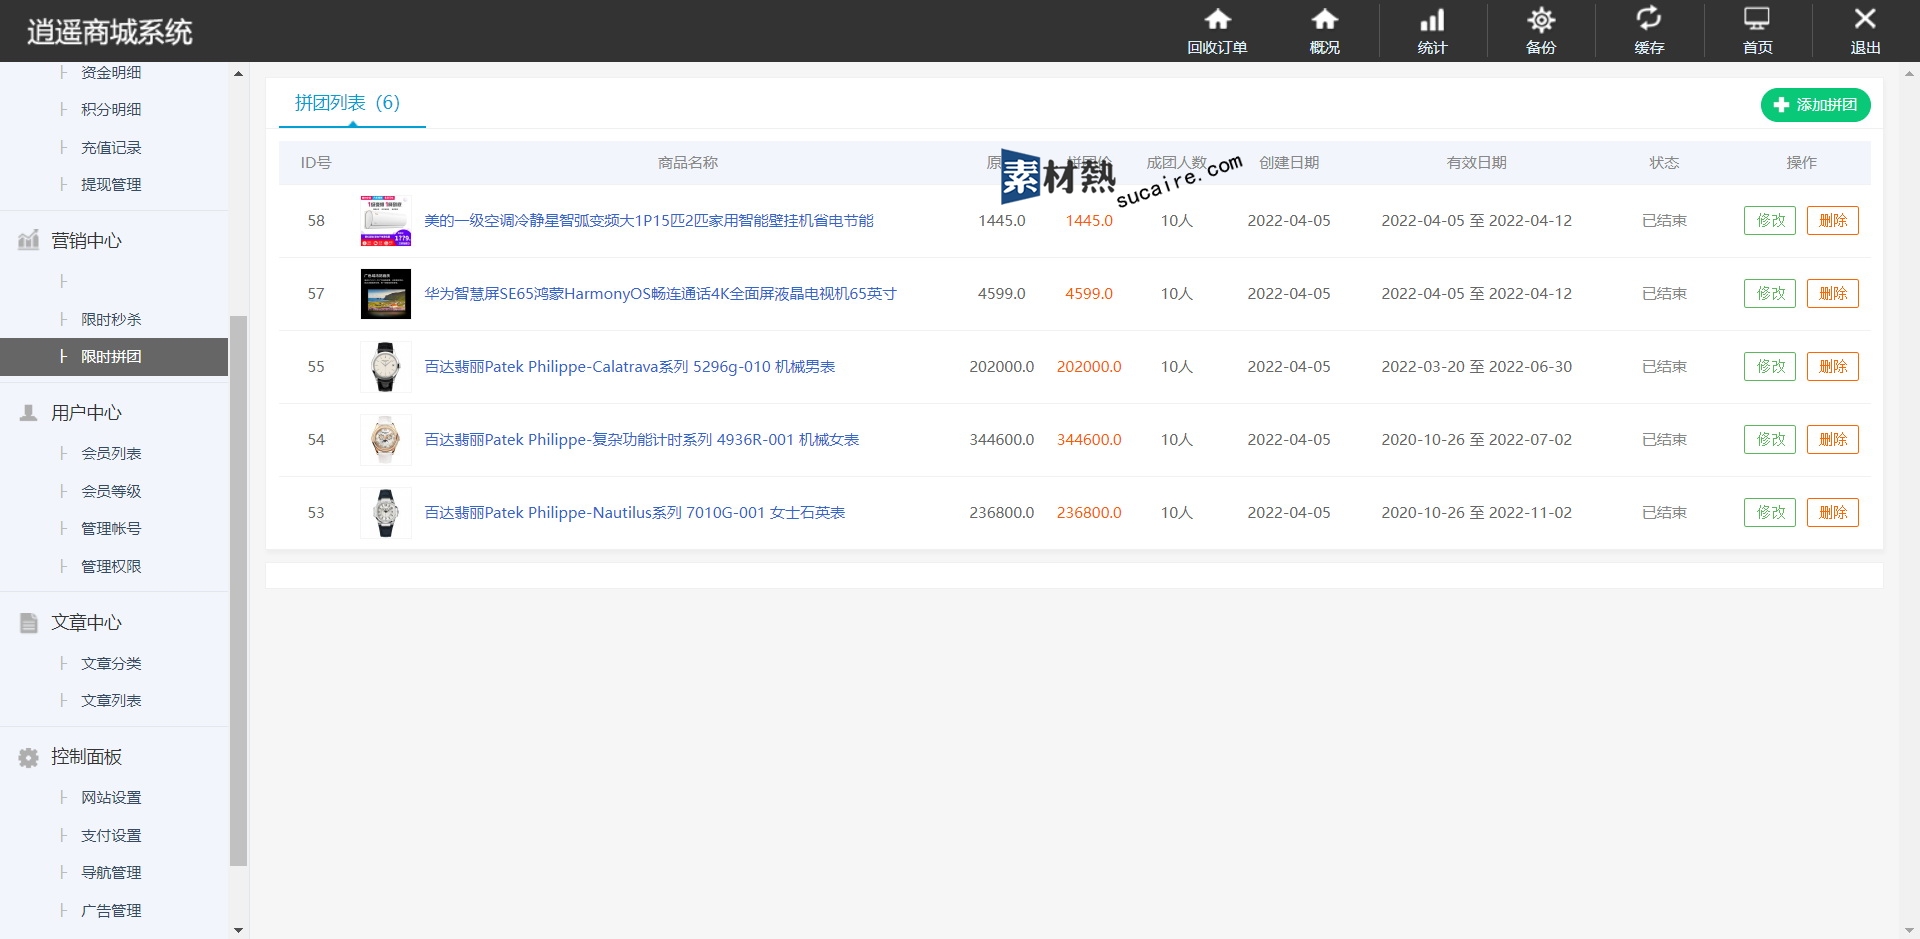The image size is (1920, 939).
Task: Click 修改 for group ID 57
Action: [1770, 294]
